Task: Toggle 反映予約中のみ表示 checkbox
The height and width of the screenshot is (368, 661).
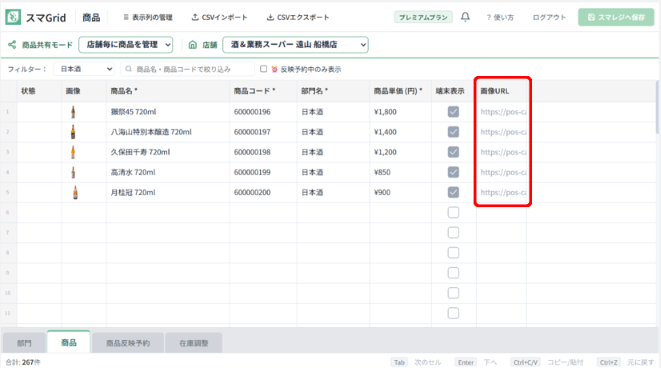Action: (263, 69)
